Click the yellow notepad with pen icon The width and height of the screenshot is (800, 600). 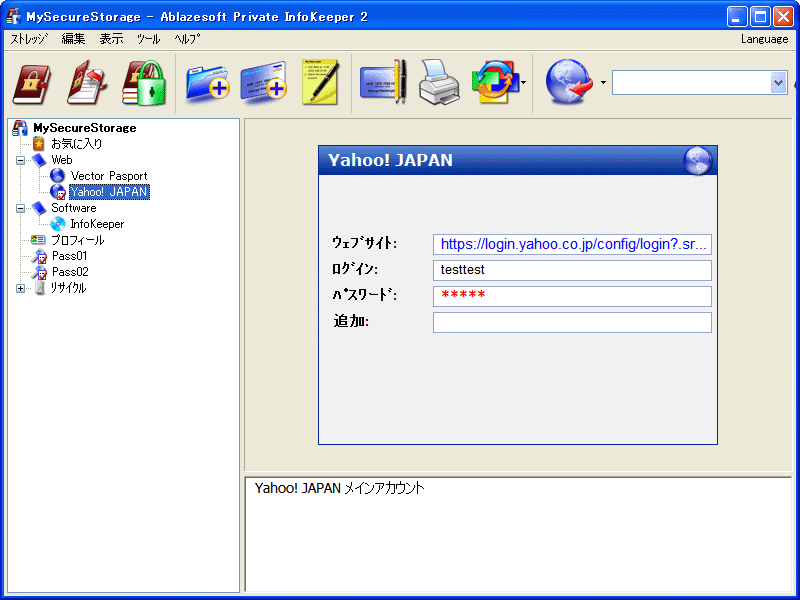click(x=320, y=82)
